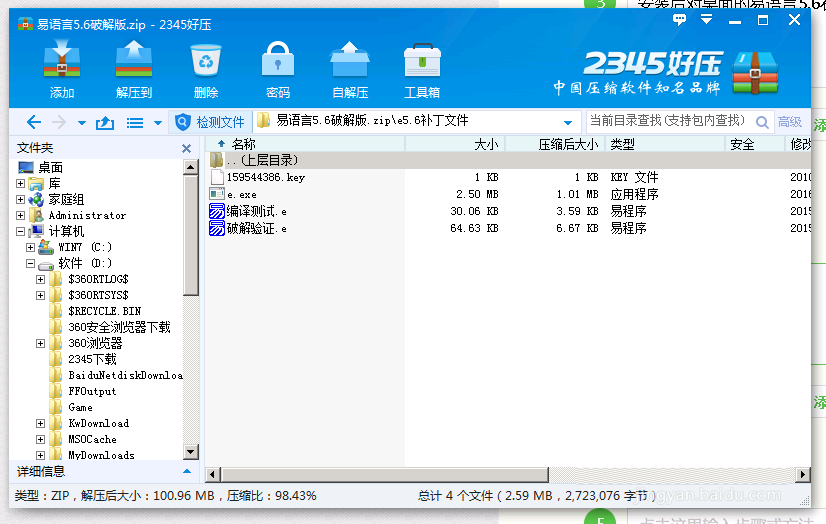Select the BaiduNetdiskDownload folder
Viewport: 826px width, 524px height.
point(125,375)
